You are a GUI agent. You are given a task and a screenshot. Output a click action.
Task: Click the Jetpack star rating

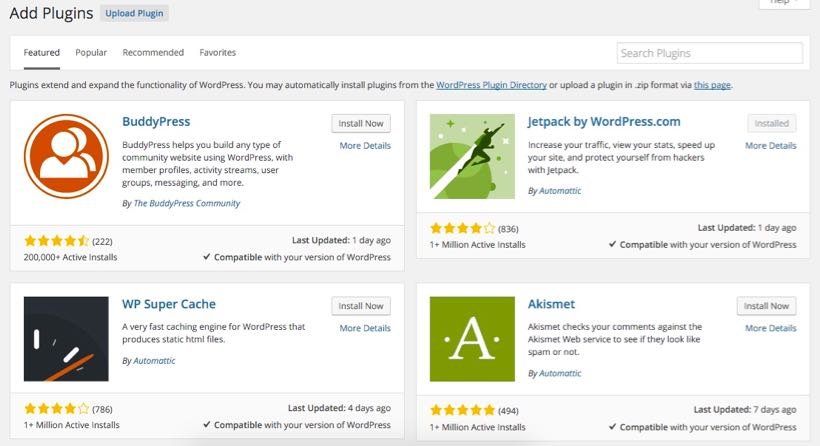coord(462,228)
